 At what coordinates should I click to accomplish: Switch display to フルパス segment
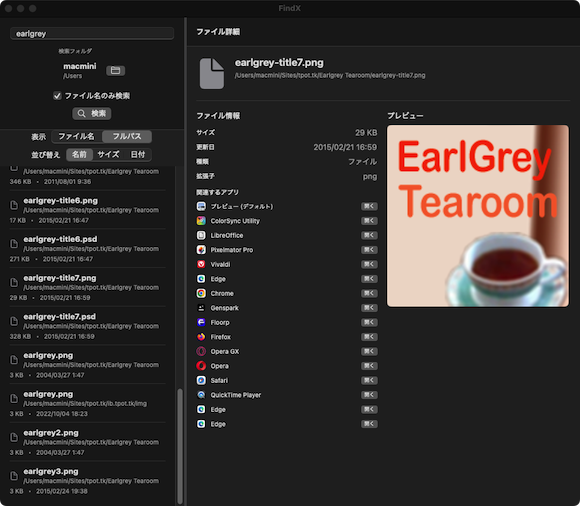127,136
